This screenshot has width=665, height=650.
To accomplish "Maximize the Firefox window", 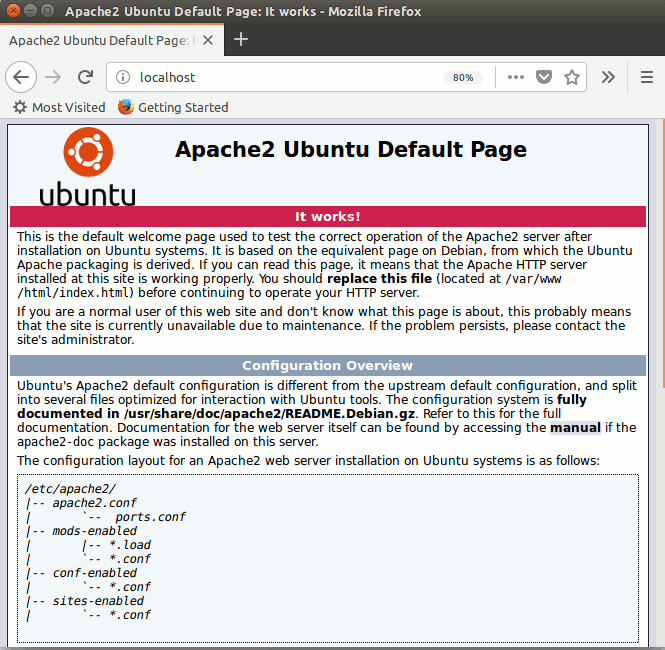I will click(x=48, y=10).
